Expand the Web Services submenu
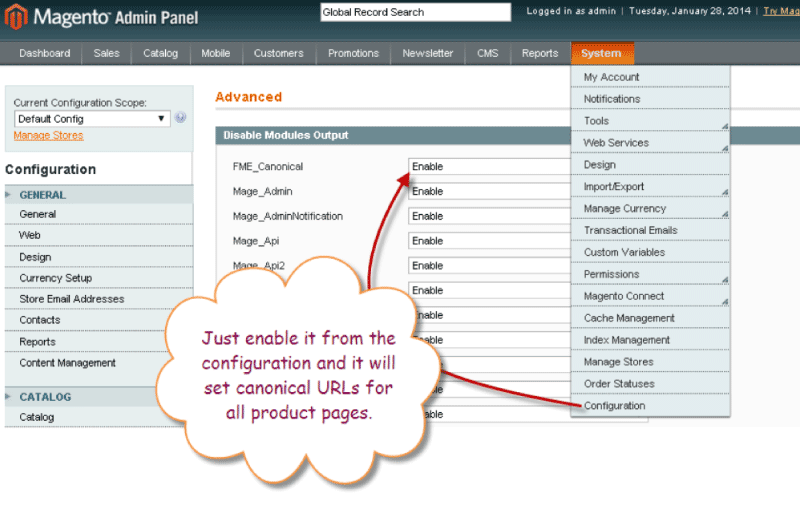This screenshot has height=530, width=800. 650,143
